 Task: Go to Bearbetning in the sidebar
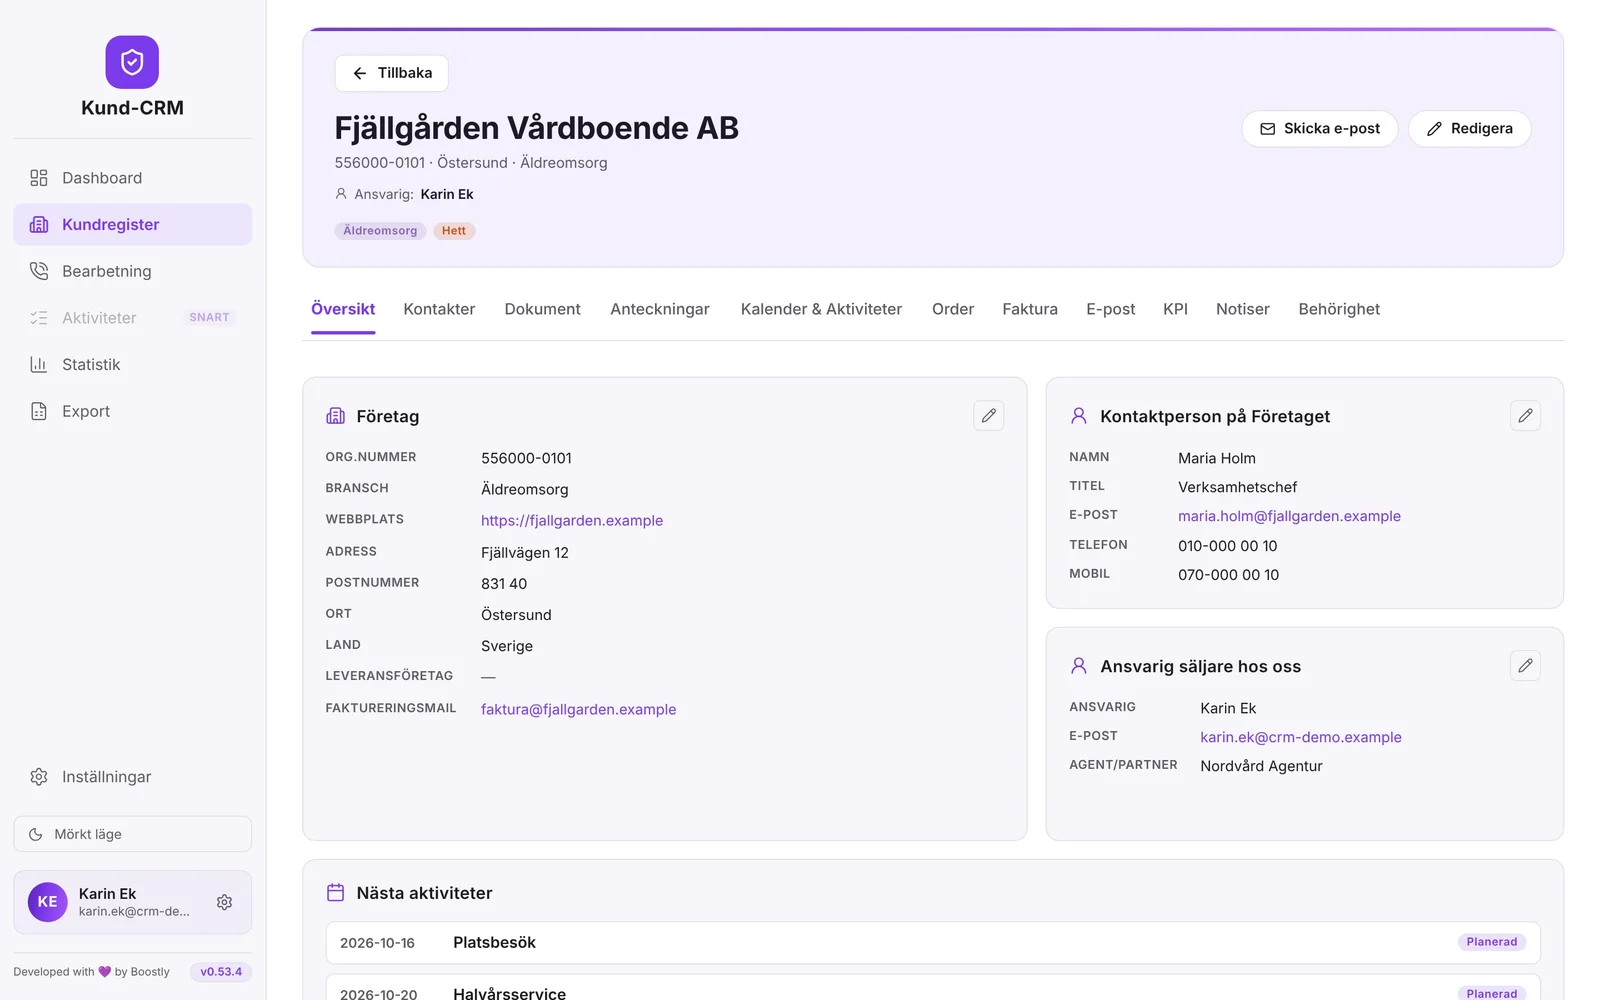[132, 271]
